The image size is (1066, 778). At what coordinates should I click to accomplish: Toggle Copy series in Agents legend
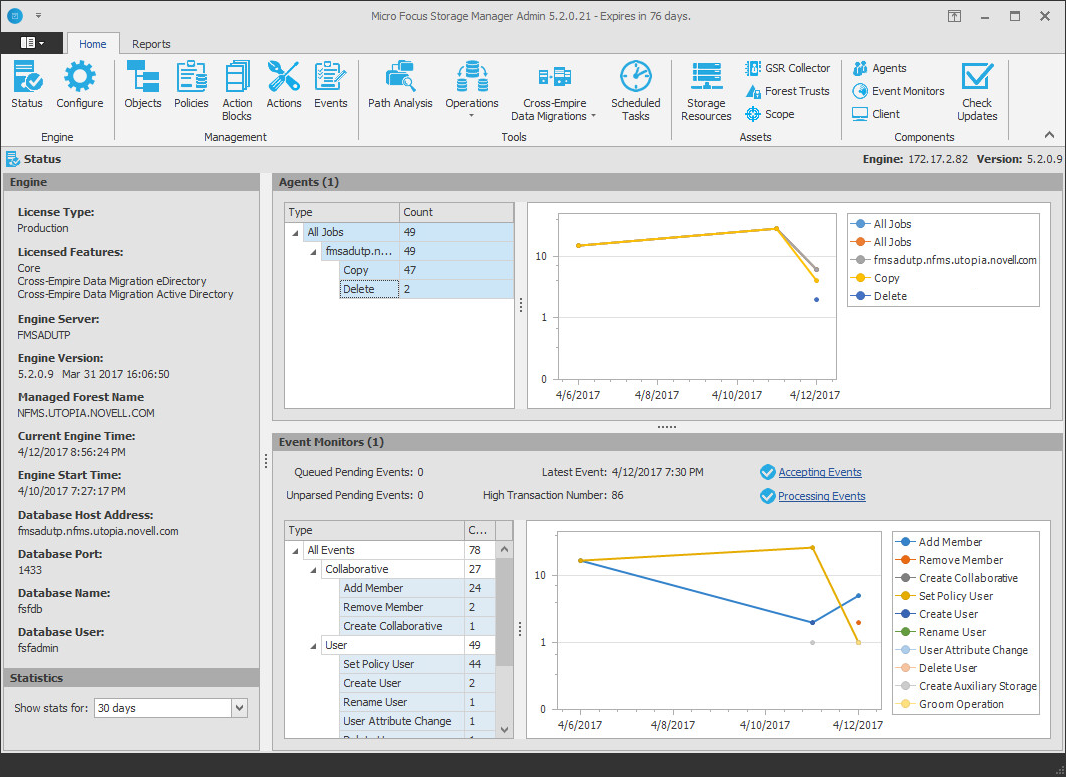point(877,278)
